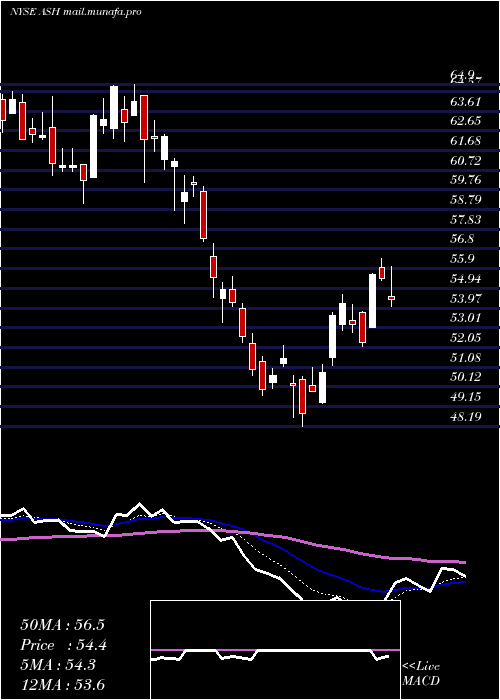The height and width of the screenshot is (700, 500).
Task: Click the 57.83 price axis label
Action: [x=466, y=219]
